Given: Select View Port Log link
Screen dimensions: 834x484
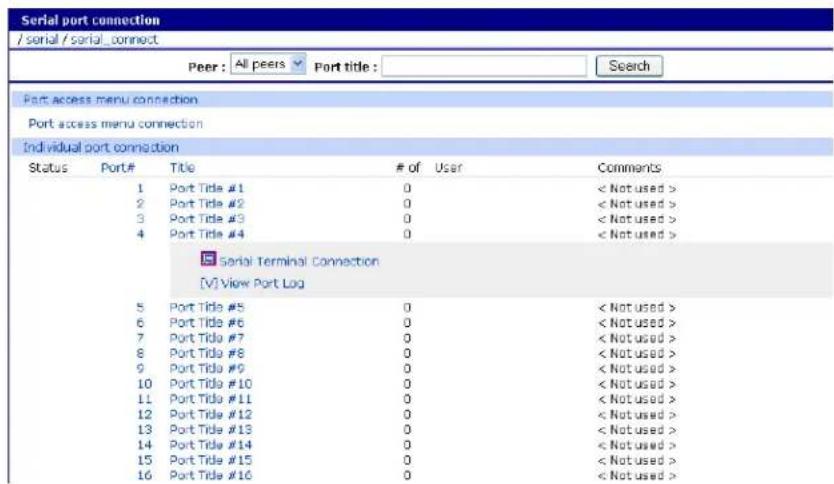Looking at the screenshot, I should (252, 283).
